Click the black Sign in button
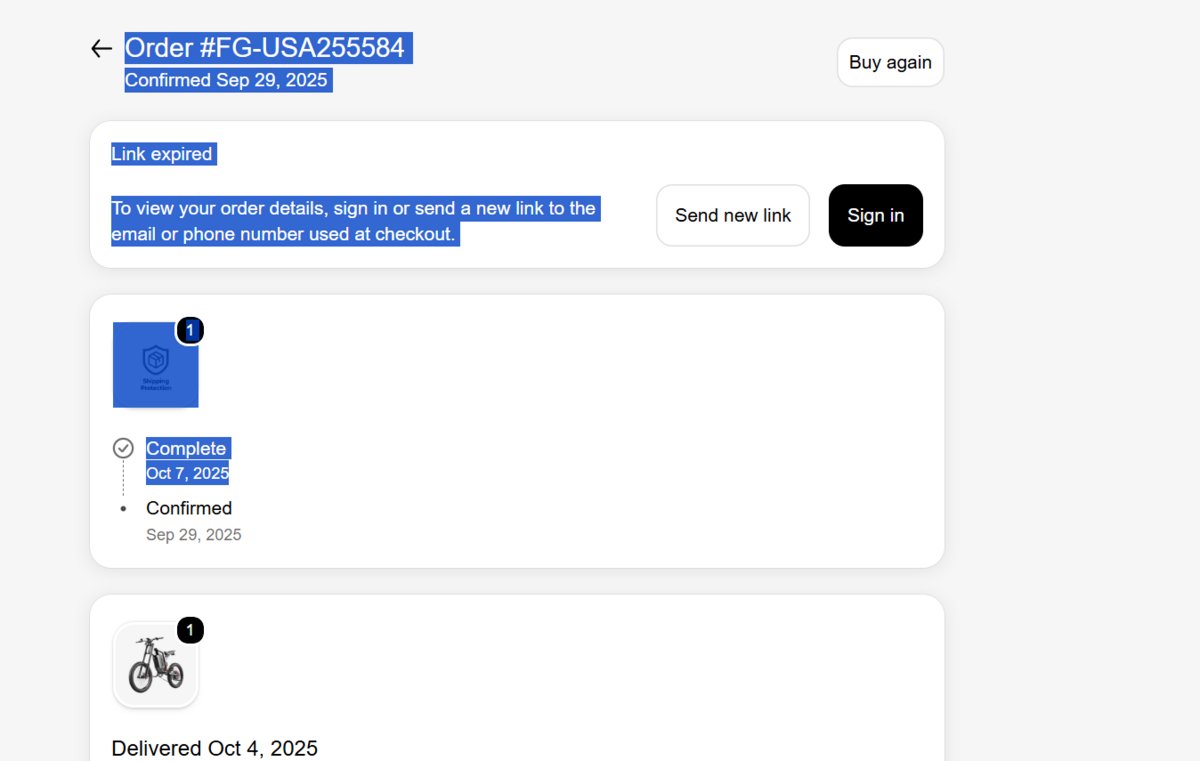Image resolution: width=1200 pixels, height=761 pixels. click(x=876, y=215)
